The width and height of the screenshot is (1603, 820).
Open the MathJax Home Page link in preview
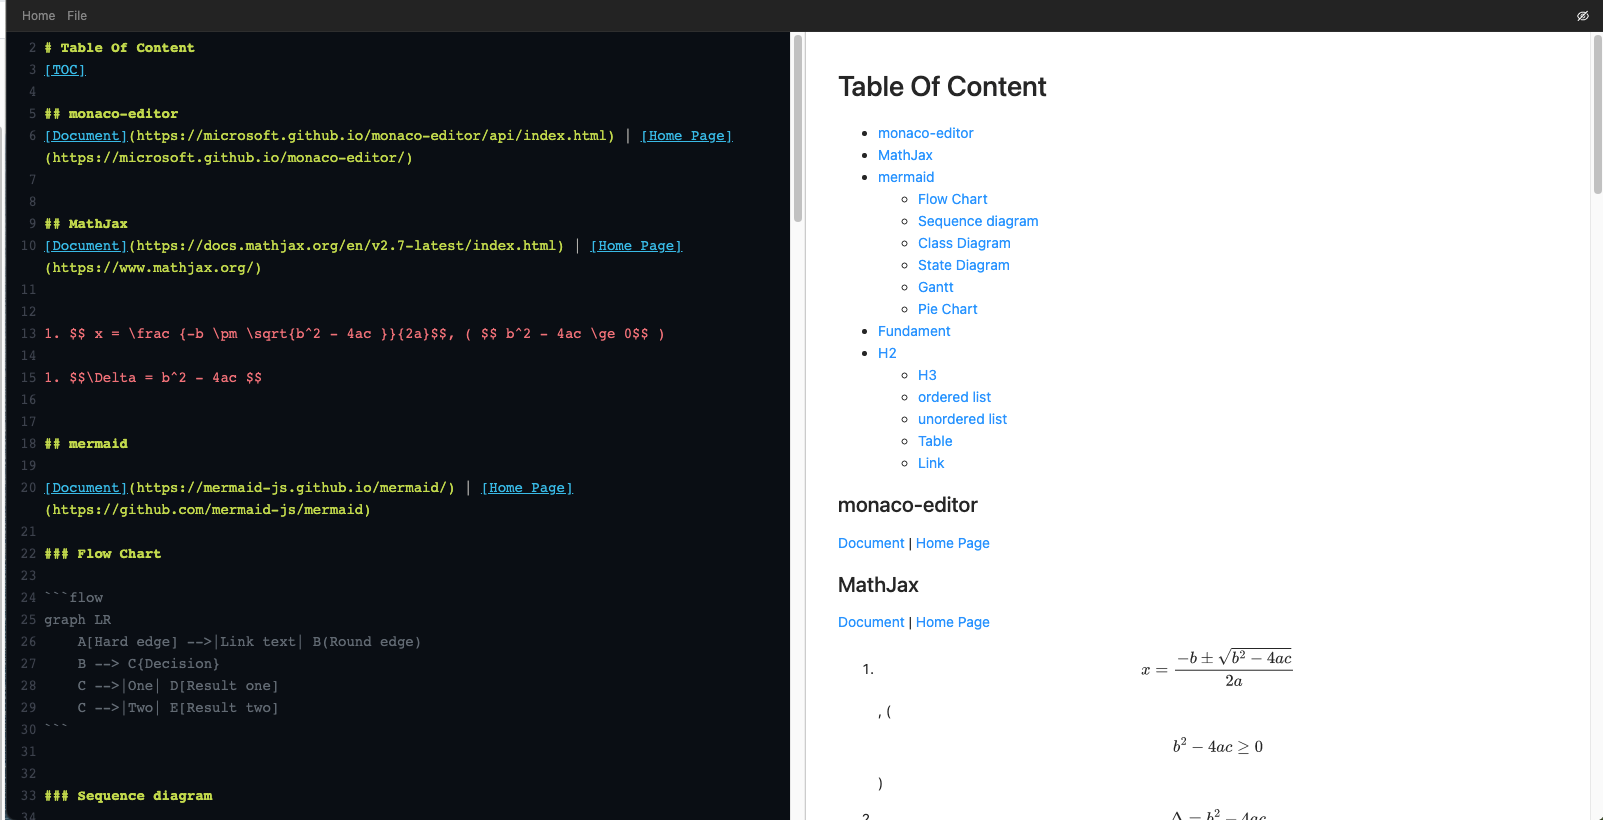[x=952, y=622]
